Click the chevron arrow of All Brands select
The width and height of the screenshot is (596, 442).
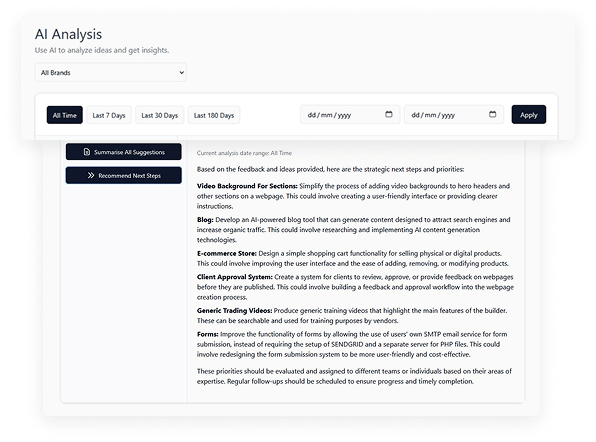182,73
